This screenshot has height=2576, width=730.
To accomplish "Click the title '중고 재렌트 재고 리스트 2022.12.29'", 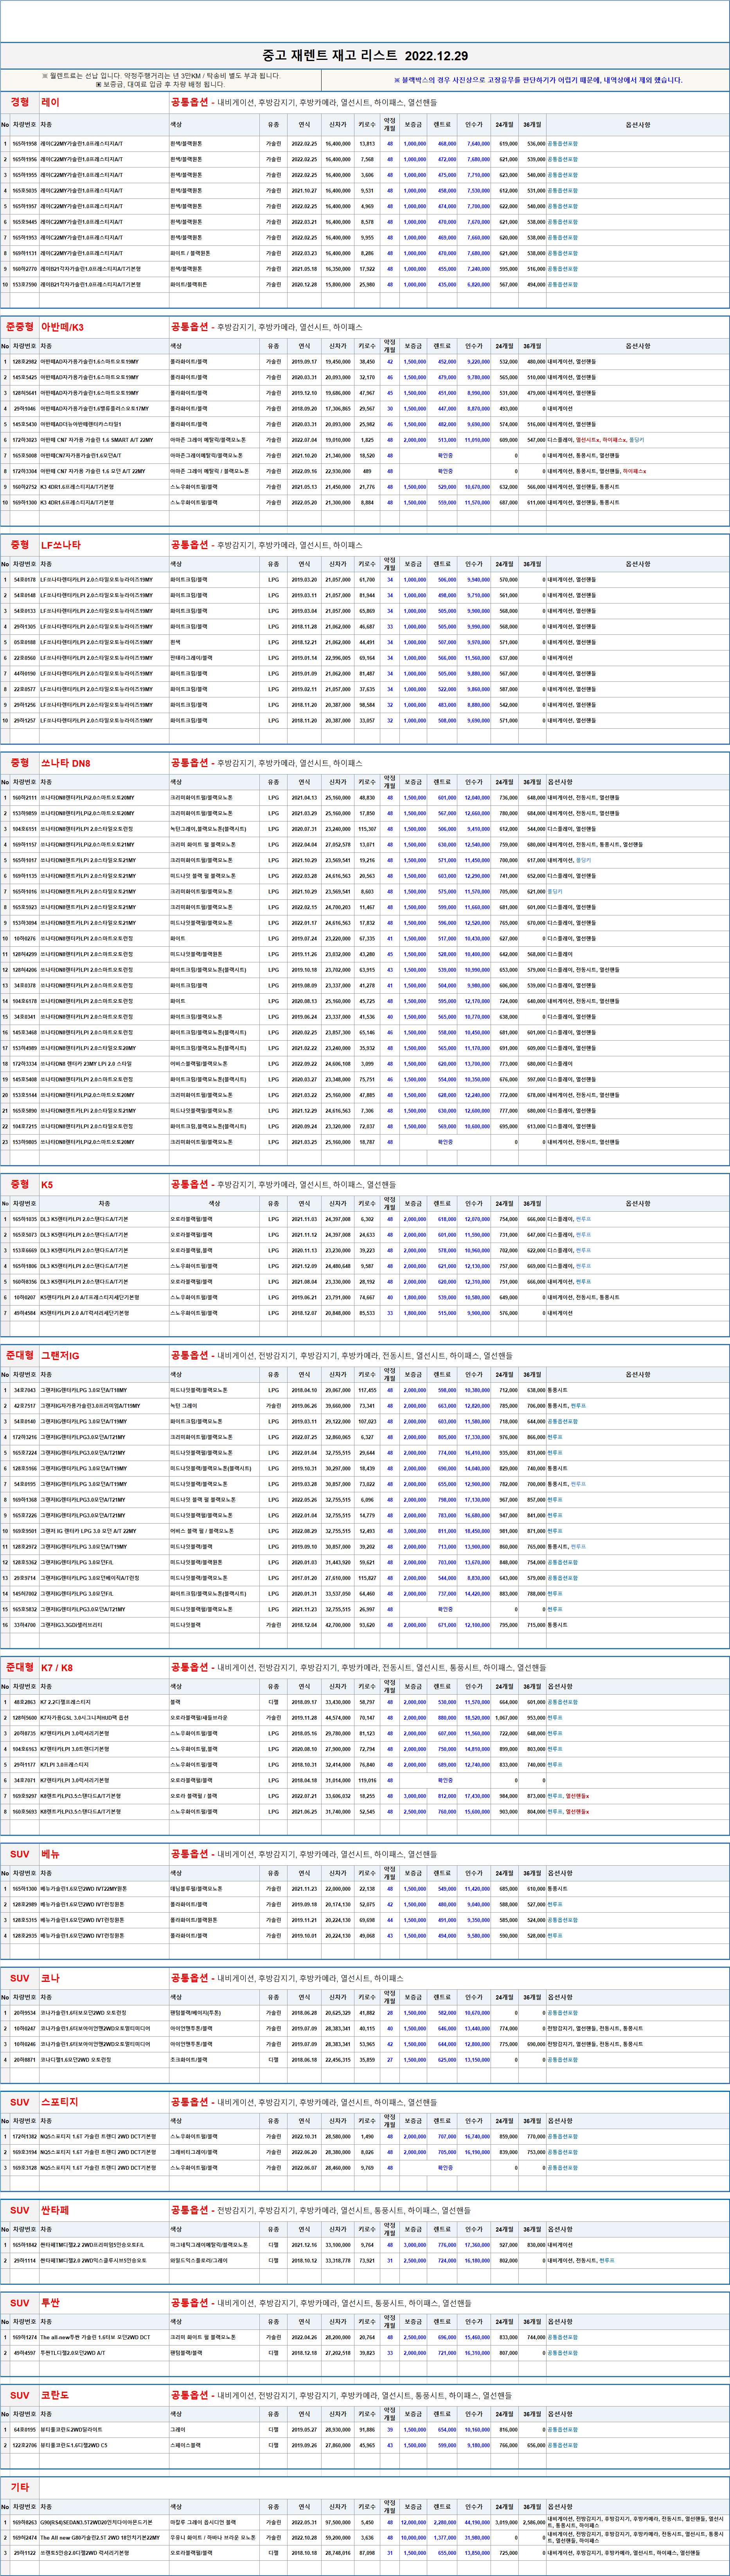I will [365, 56].
